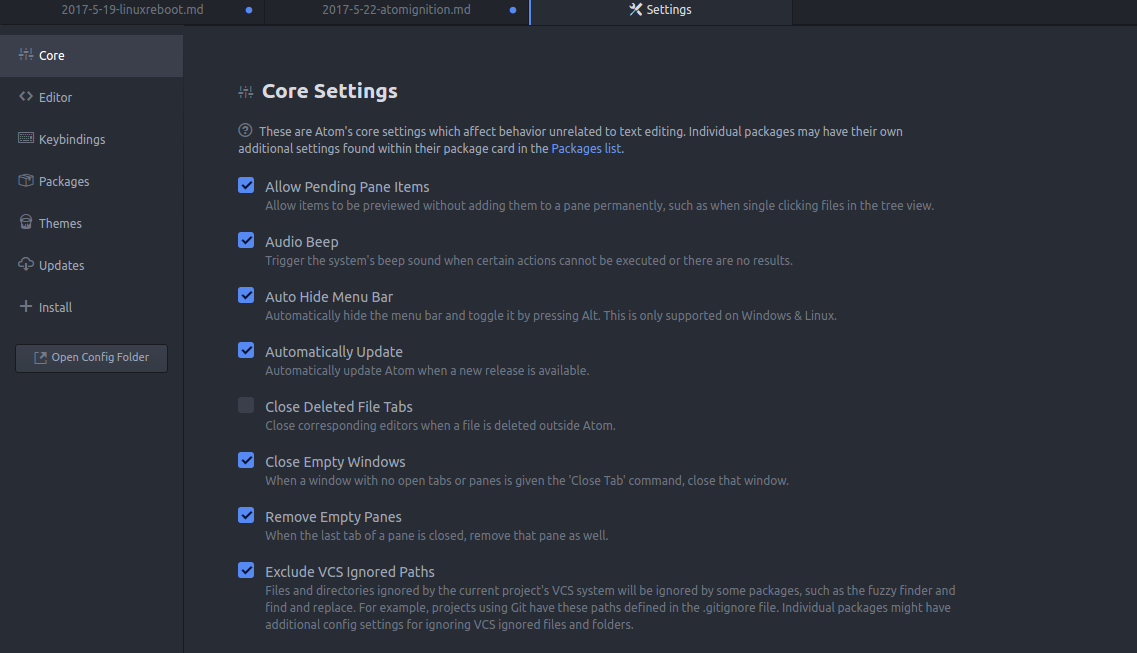Click the Themes paint bucket icon
The height and width of the screenshot is (653, 1137).
pos(26,222)
